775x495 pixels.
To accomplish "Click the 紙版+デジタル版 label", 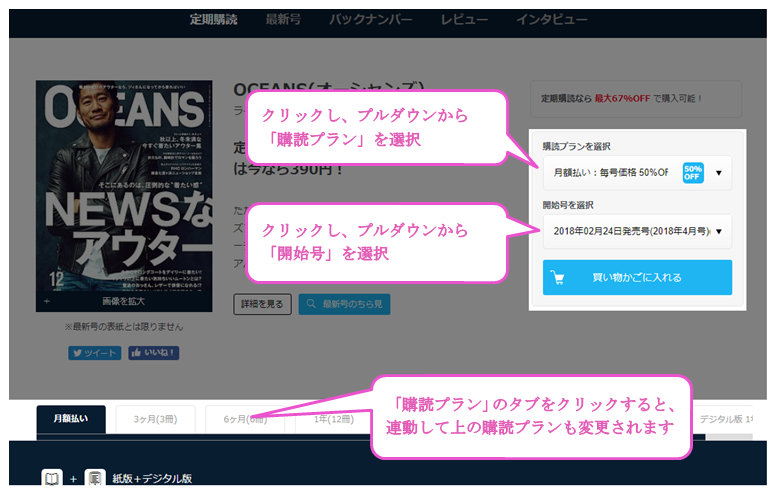I will pyautogui.click(x=152, y=479).
